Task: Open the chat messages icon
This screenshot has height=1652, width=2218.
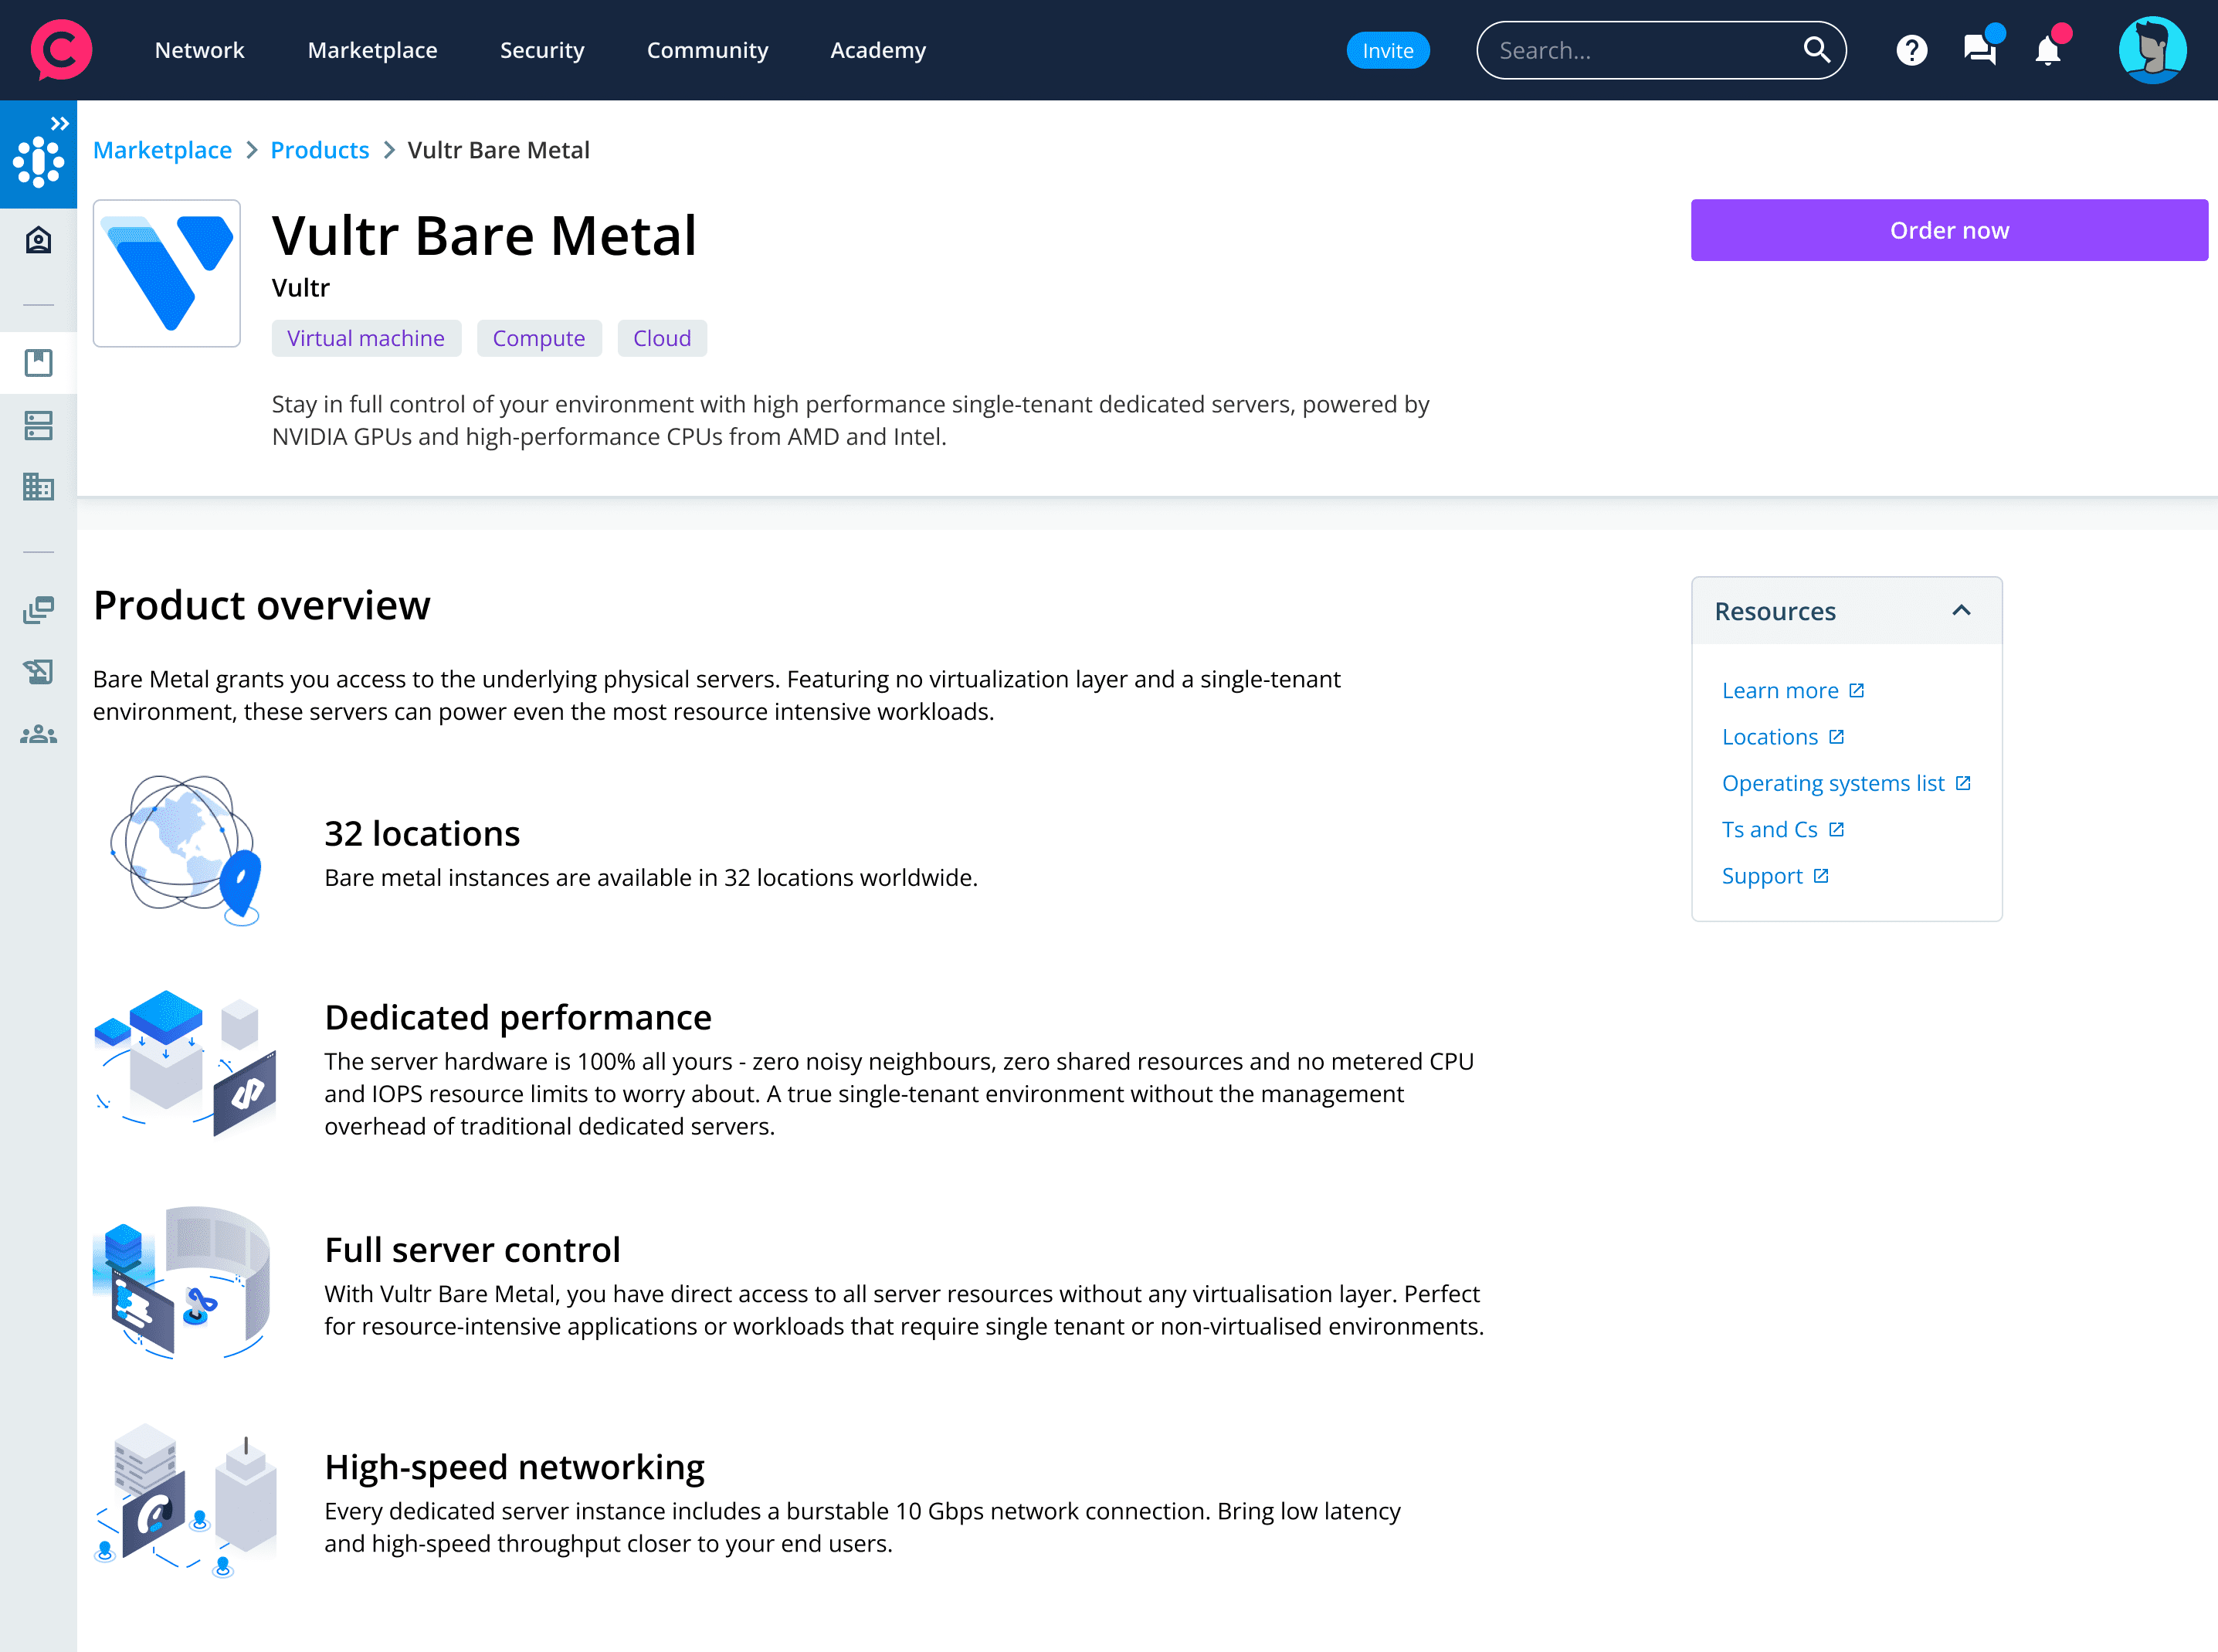Action: [1979, 50]
